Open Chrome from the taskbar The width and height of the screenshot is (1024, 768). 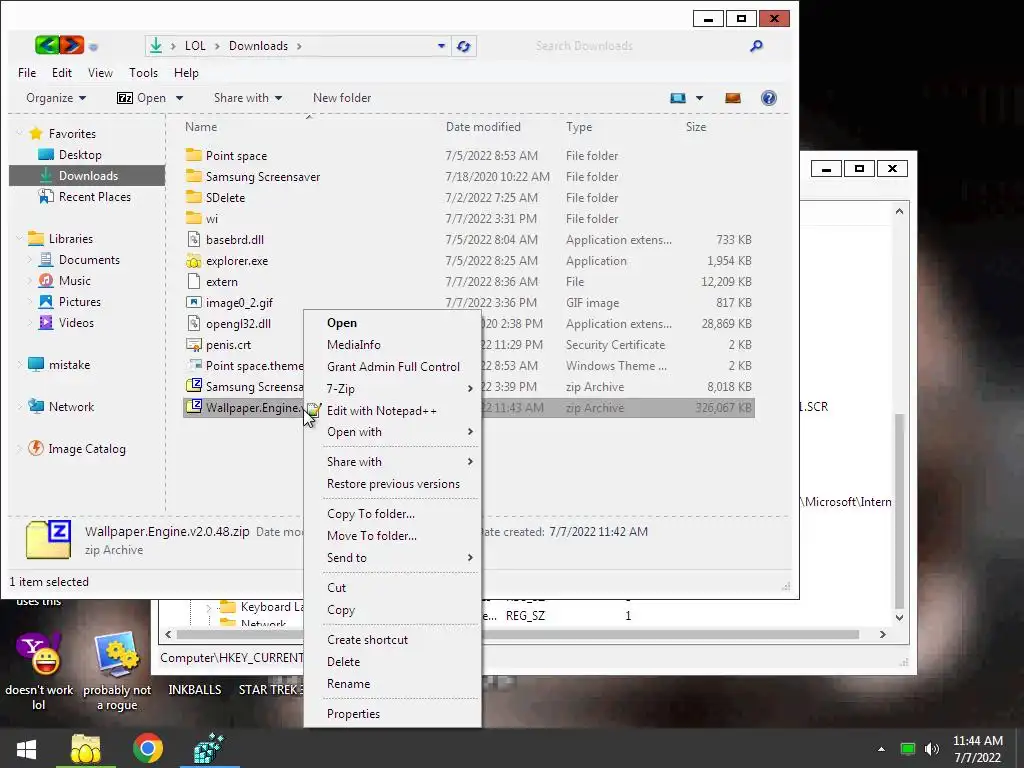point(148,748)
